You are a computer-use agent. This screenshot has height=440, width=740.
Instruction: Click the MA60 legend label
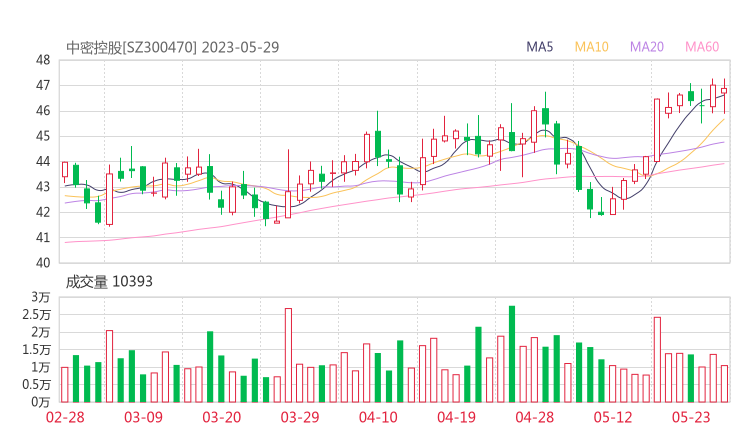(702, 47)
